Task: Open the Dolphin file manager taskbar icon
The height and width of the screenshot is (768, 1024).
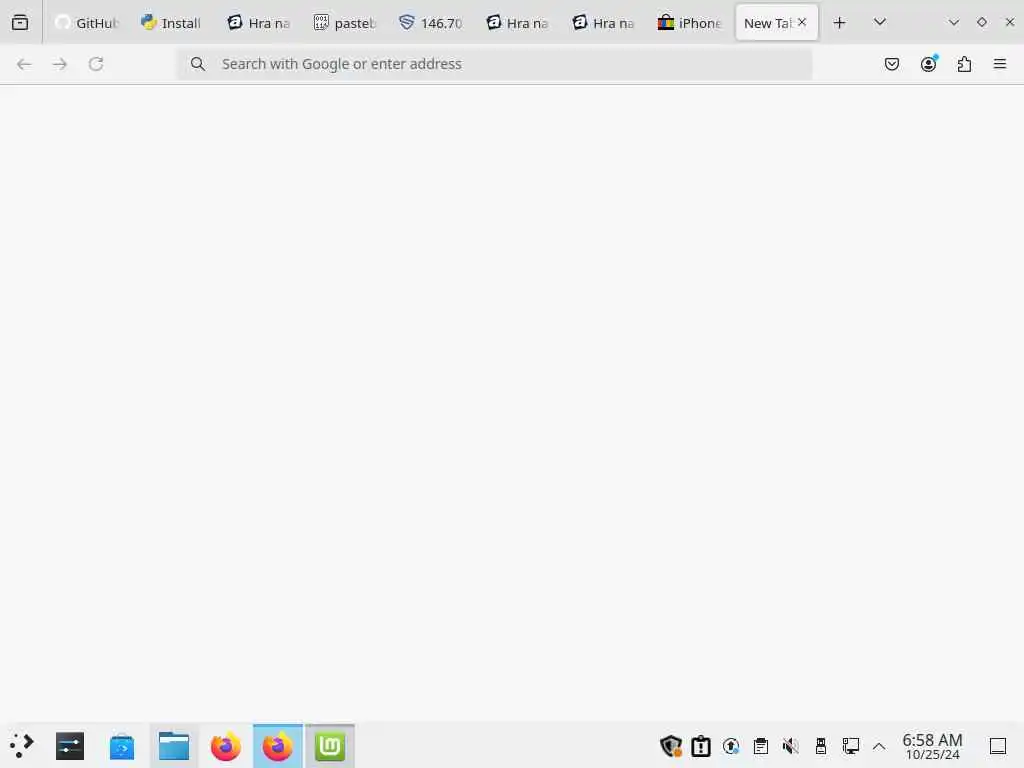Action: coord(174,745)
